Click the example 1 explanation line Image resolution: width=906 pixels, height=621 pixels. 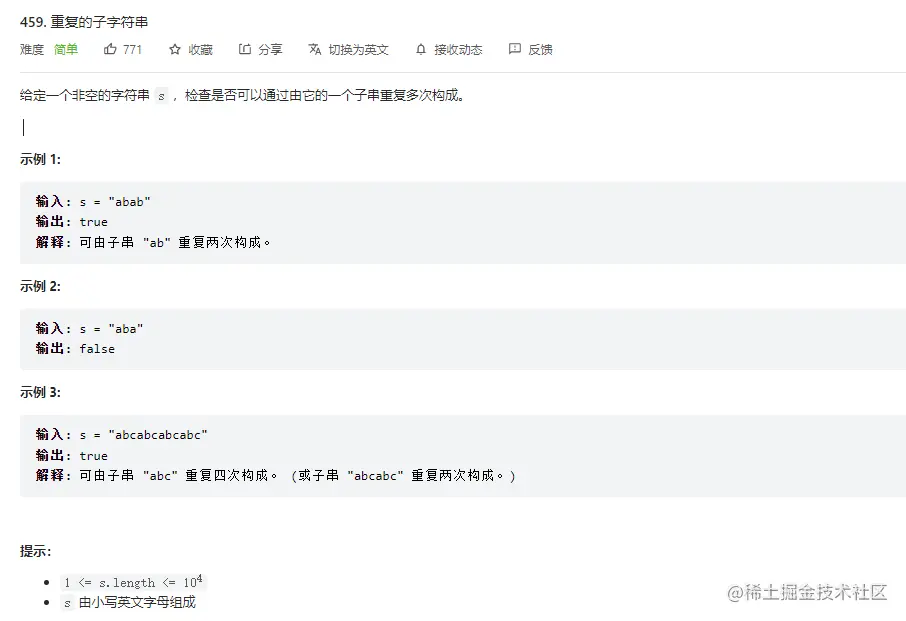tap(154, 243)
